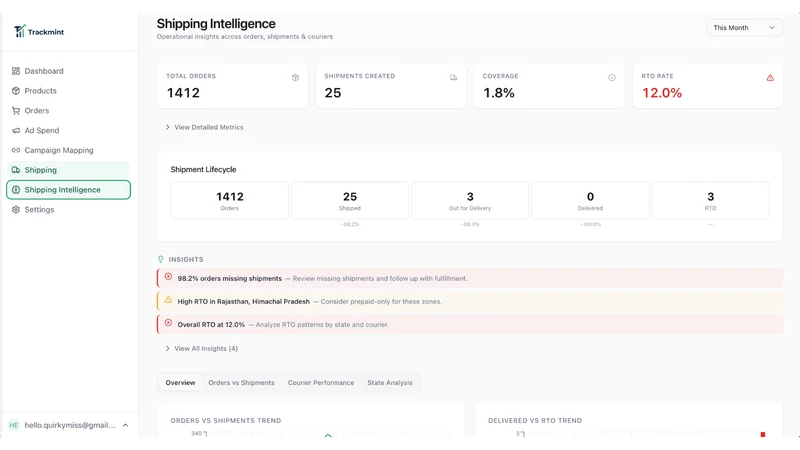The image size is (800, 450).
Task: Click the 3 RTO lifecycle card
Action: (711, 201)
